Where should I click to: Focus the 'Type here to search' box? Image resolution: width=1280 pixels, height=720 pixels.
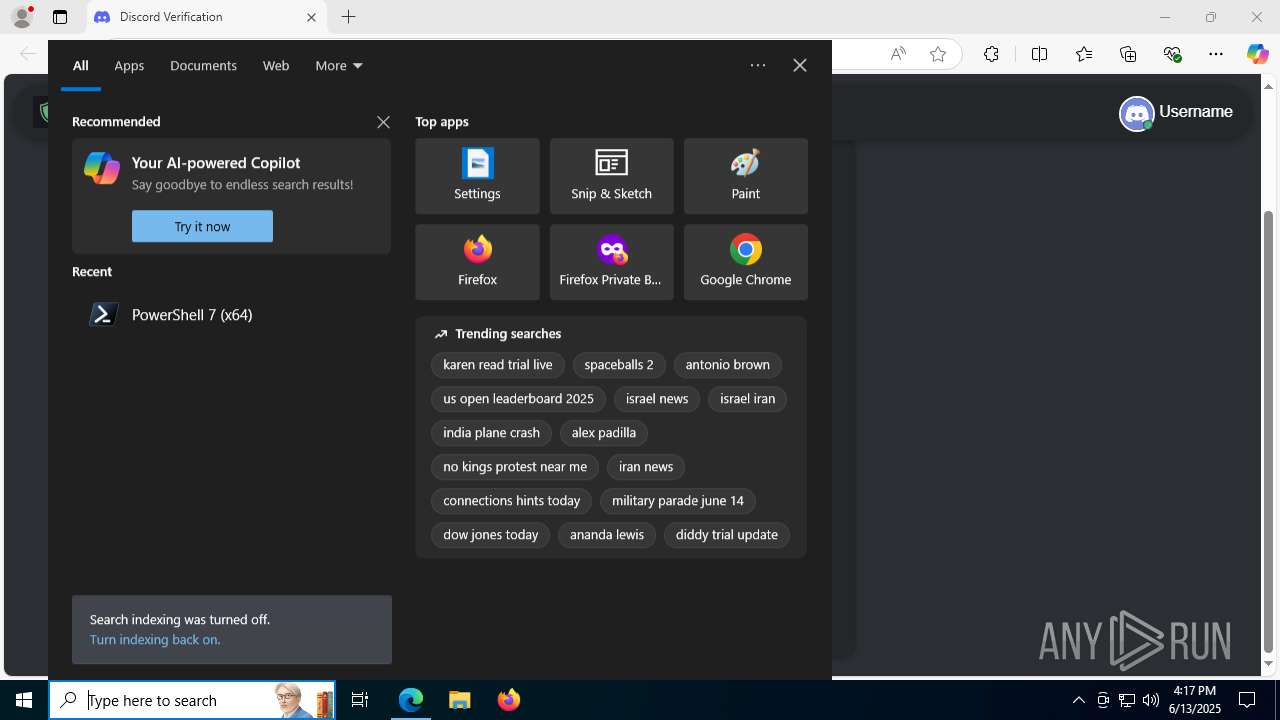[x=192, y=700]
